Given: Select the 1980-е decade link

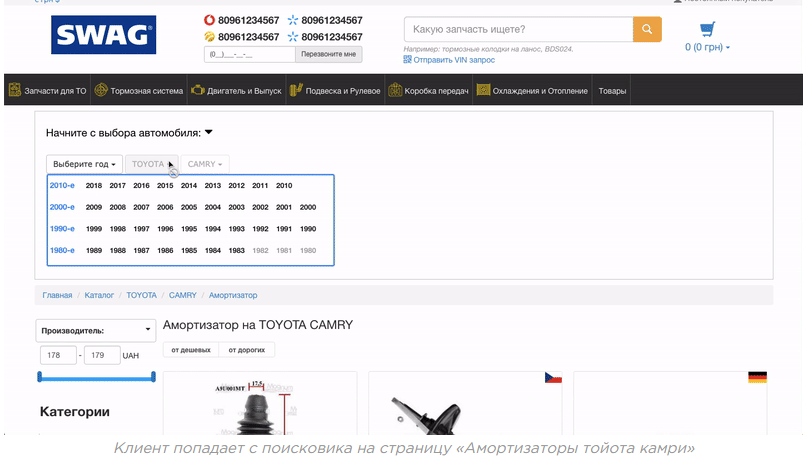Looking at the screenshot, I should coord(62,250).
